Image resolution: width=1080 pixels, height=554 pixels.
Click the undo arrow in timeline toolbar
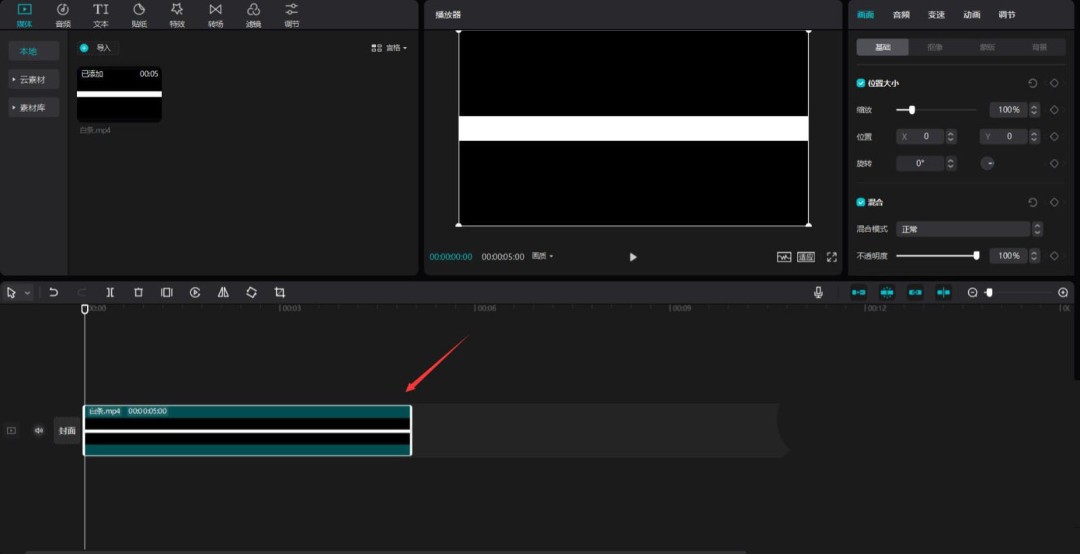click(54, 292)
